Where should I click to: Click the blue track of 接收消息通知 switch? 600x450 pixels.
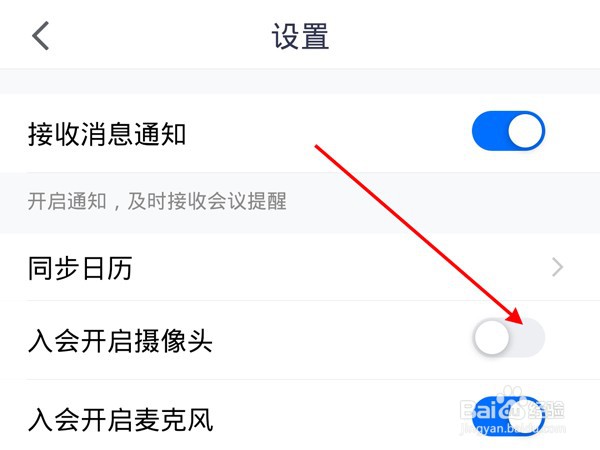(490, 131)
